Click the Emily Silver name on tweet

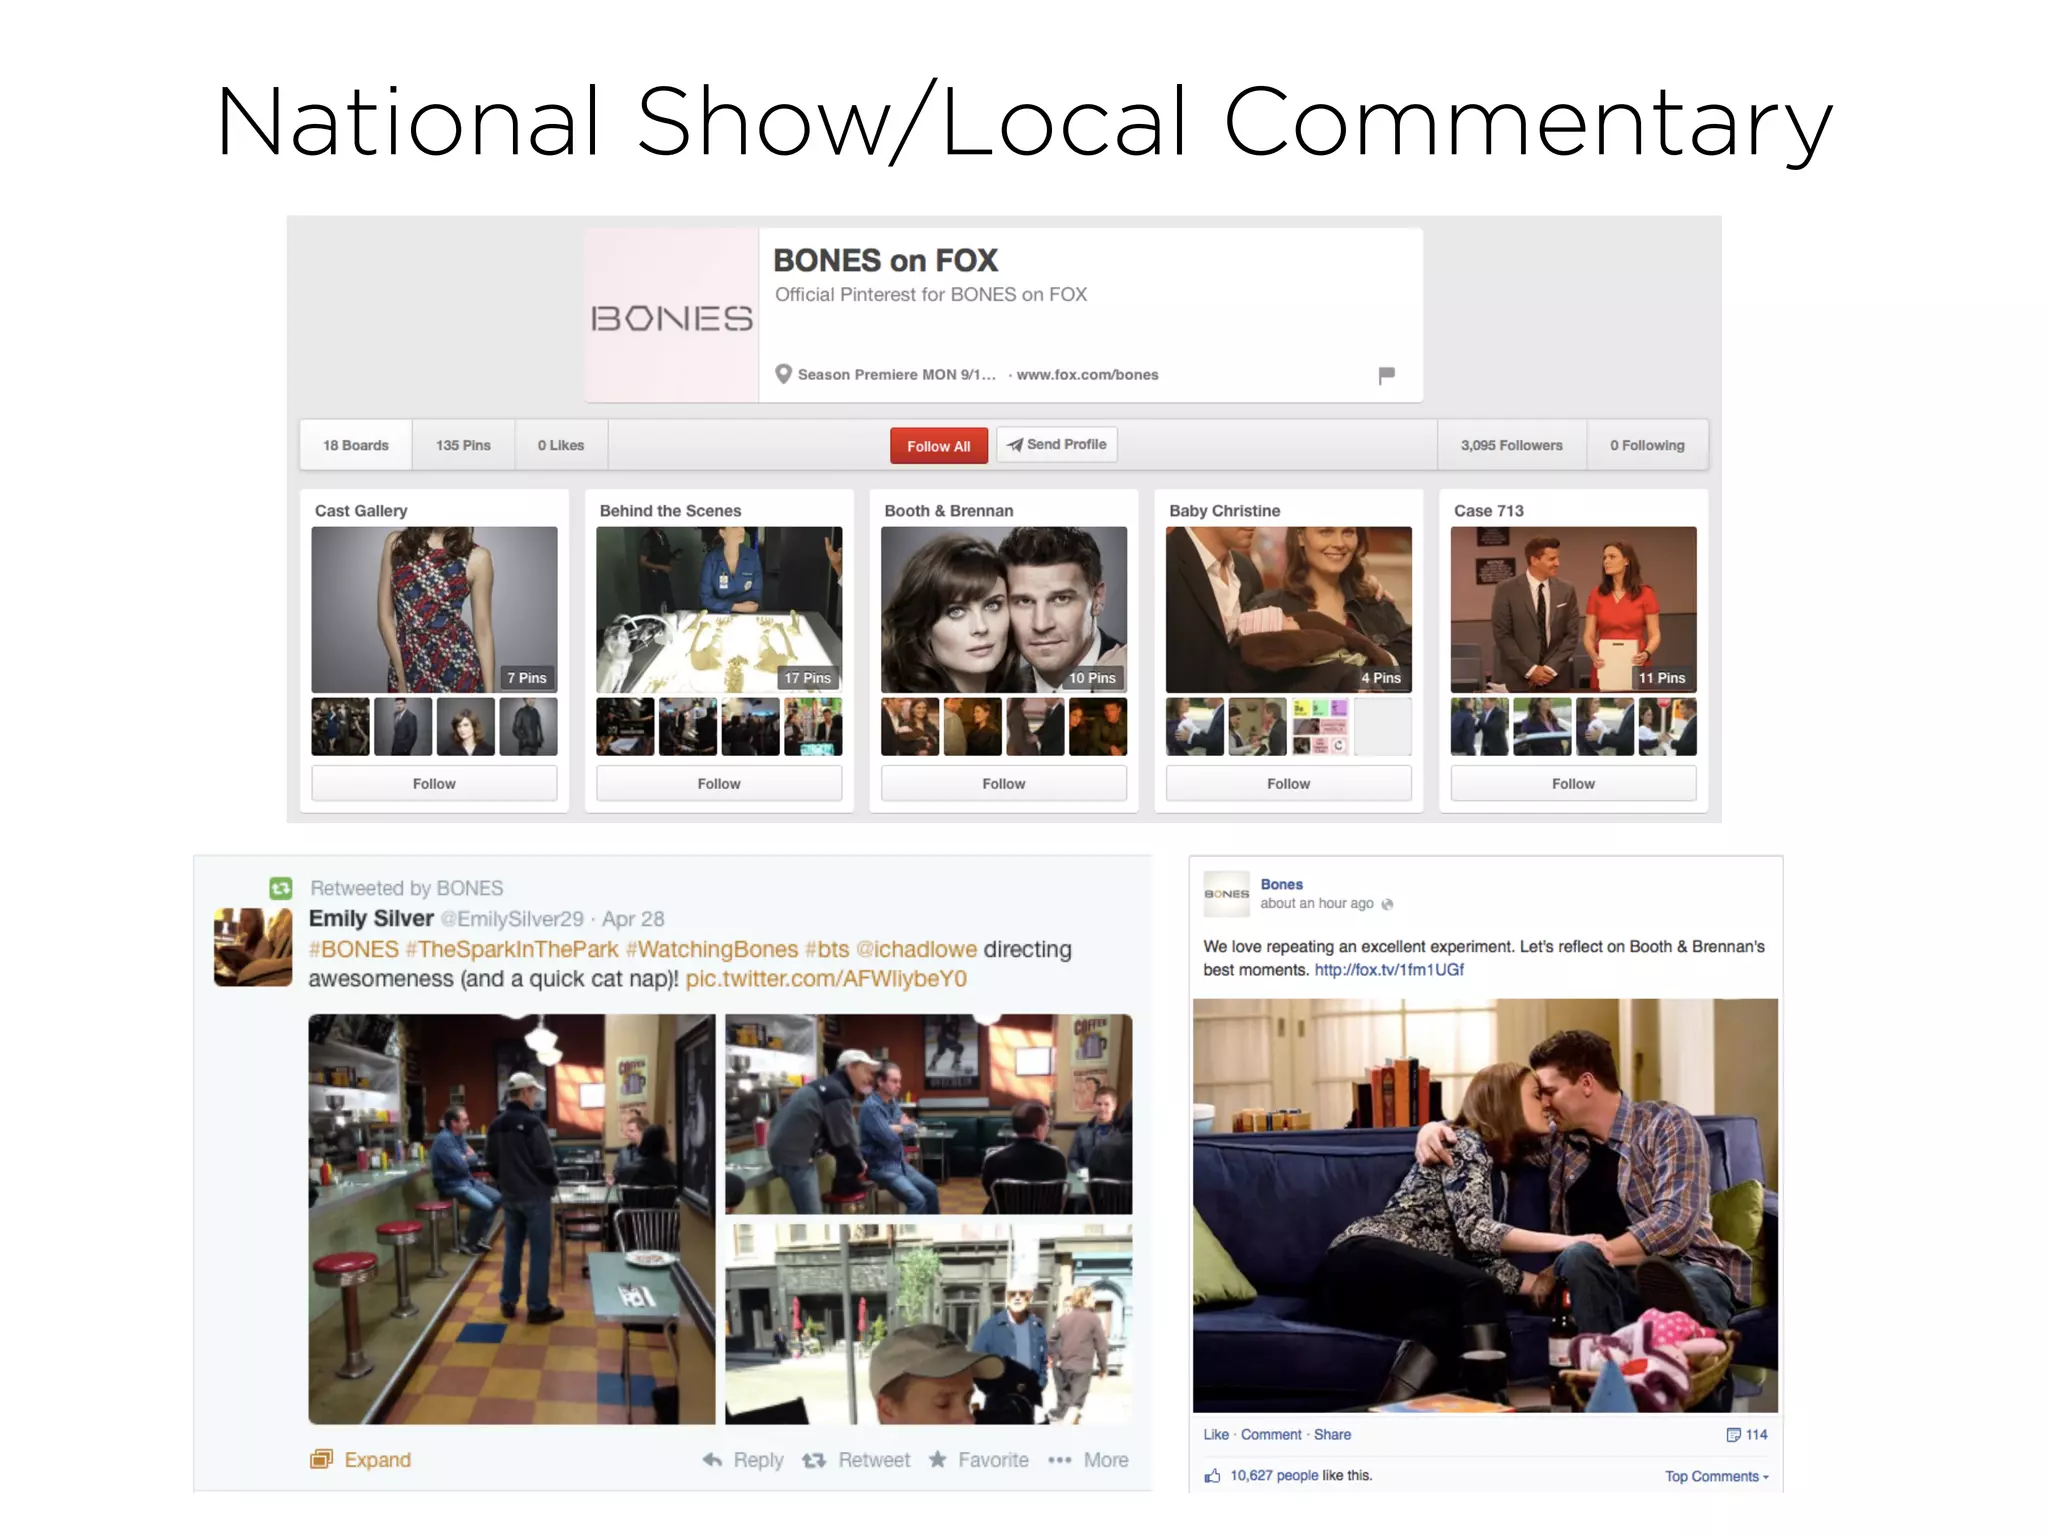[x=371, y=919]
